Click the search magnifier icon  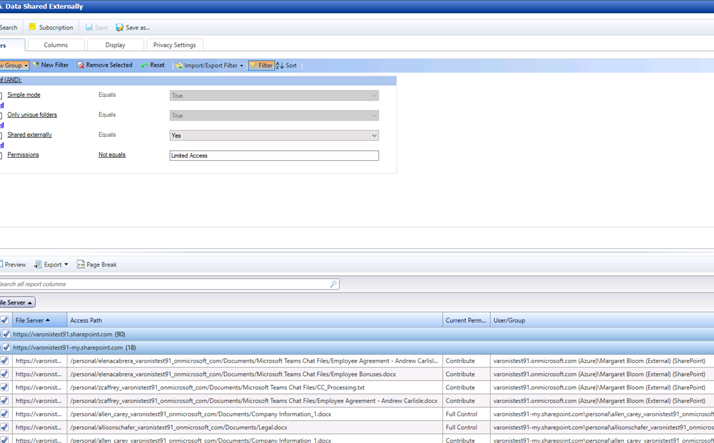(x=333, y=284)
